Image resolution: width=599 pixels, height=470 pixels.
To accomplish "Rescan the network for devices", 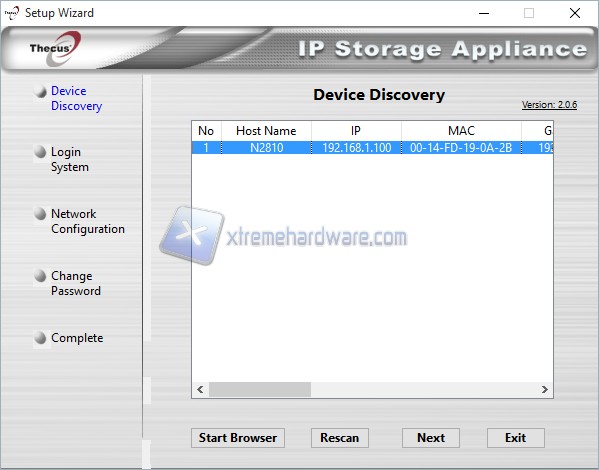I will point(340,438).
